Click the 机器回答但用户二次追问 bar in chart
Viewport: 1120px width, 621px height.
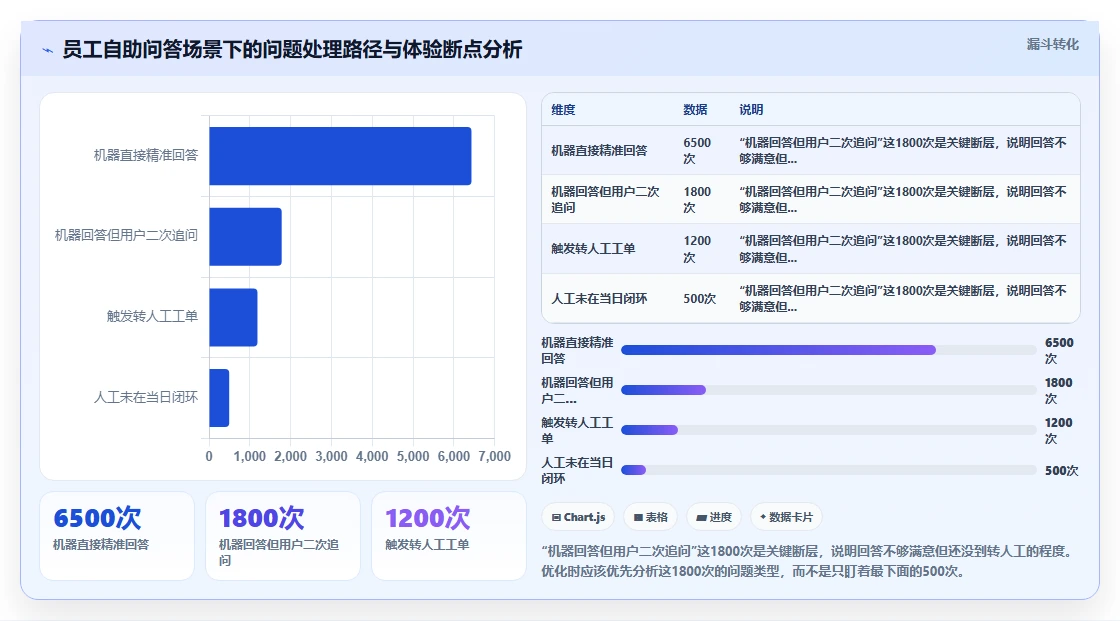(245, 237)
